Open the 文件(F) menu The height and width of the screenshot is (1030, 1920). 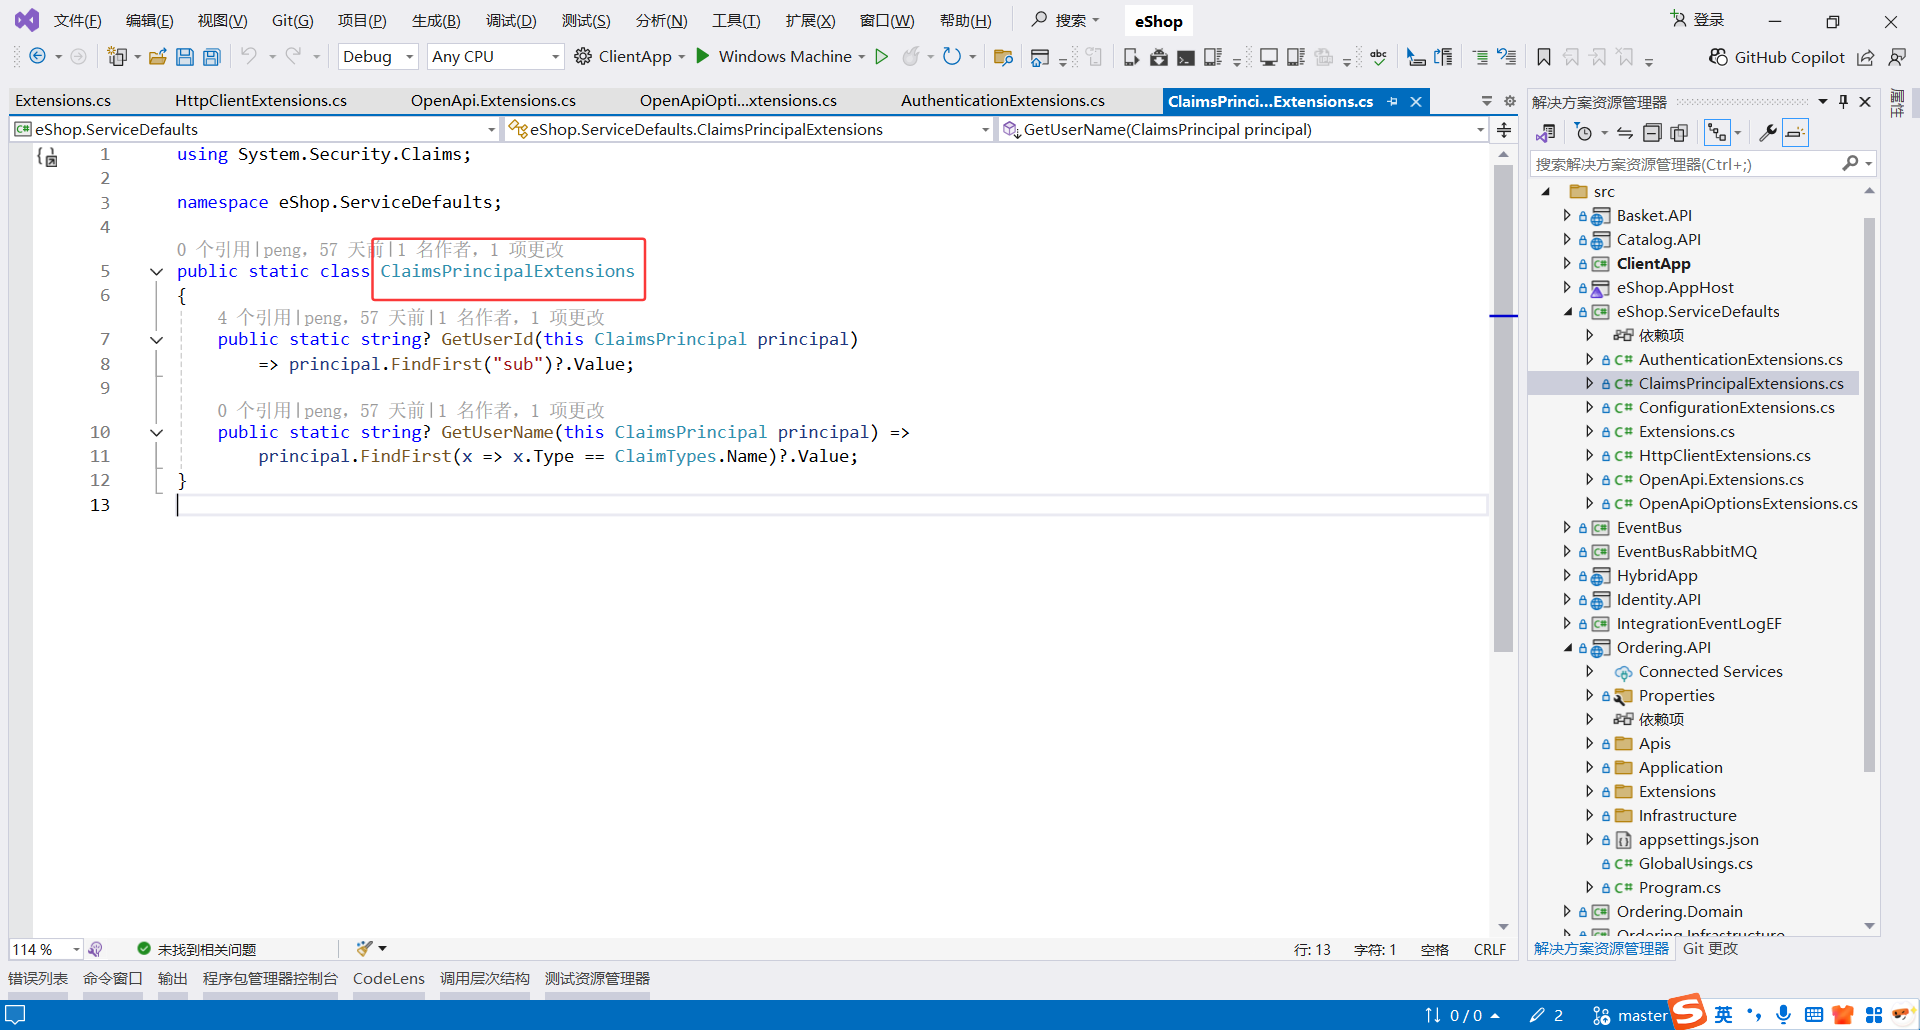[x=78, y=21]
